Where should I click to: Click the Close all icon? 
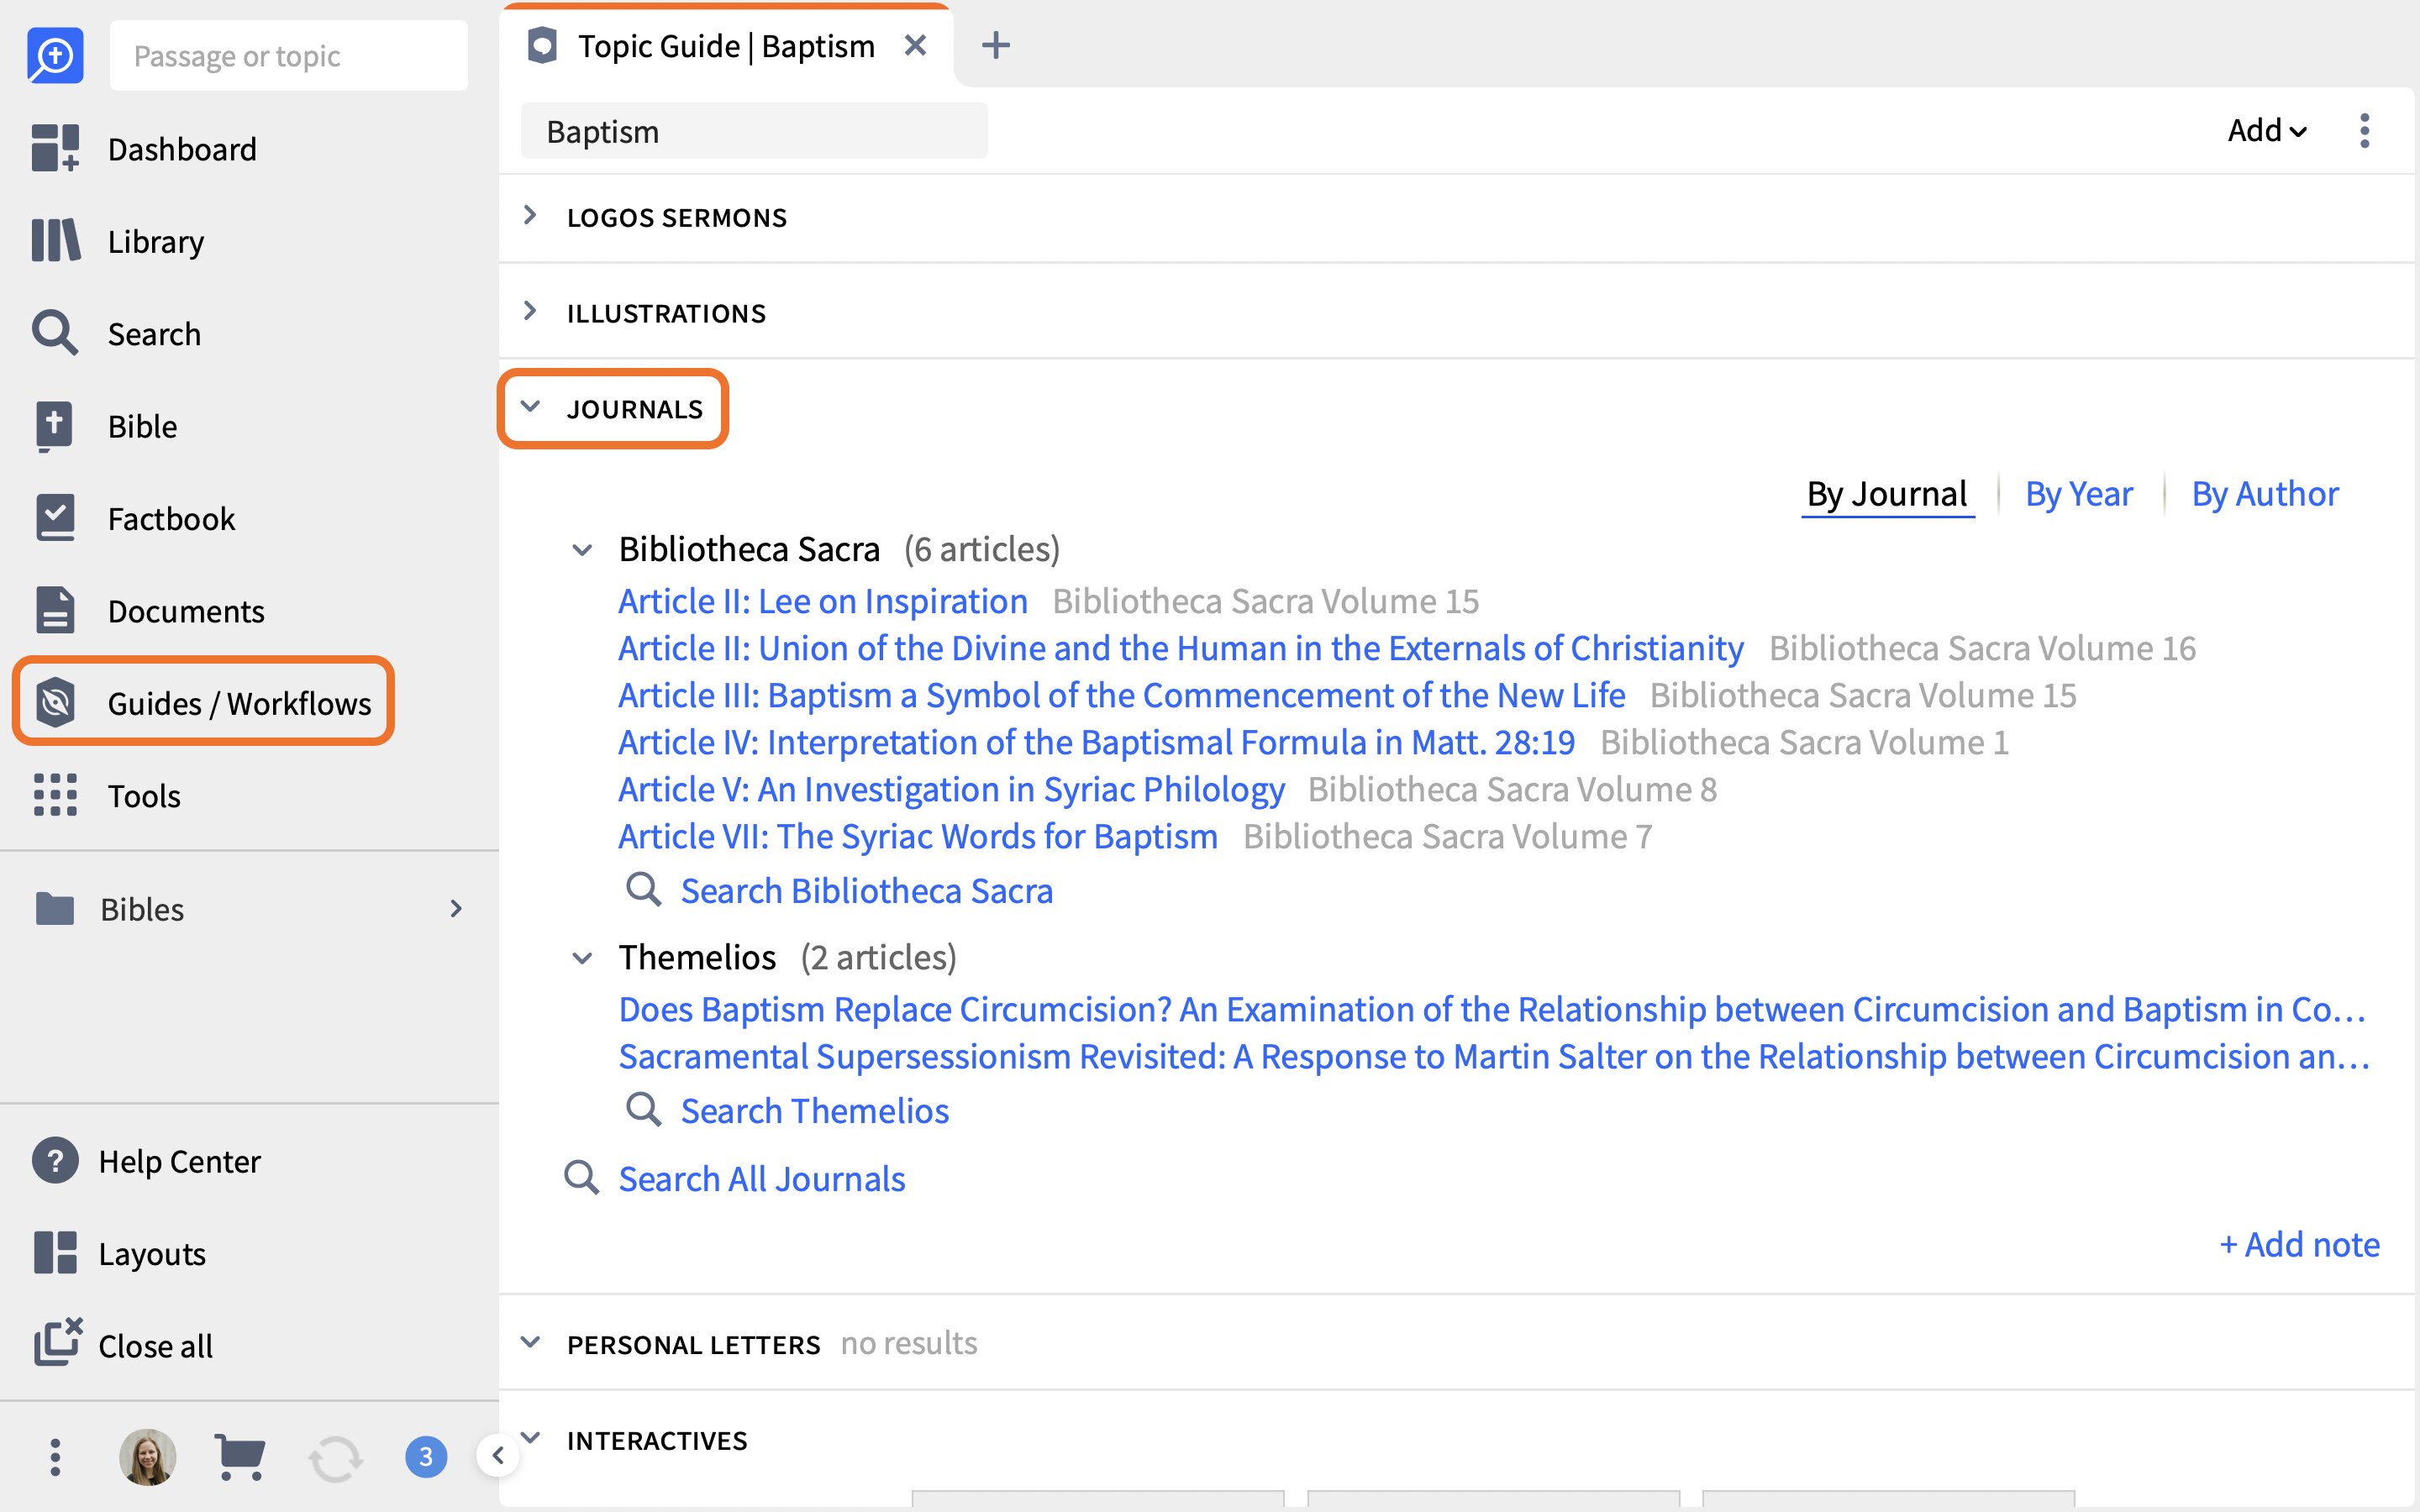(58, 1342)
